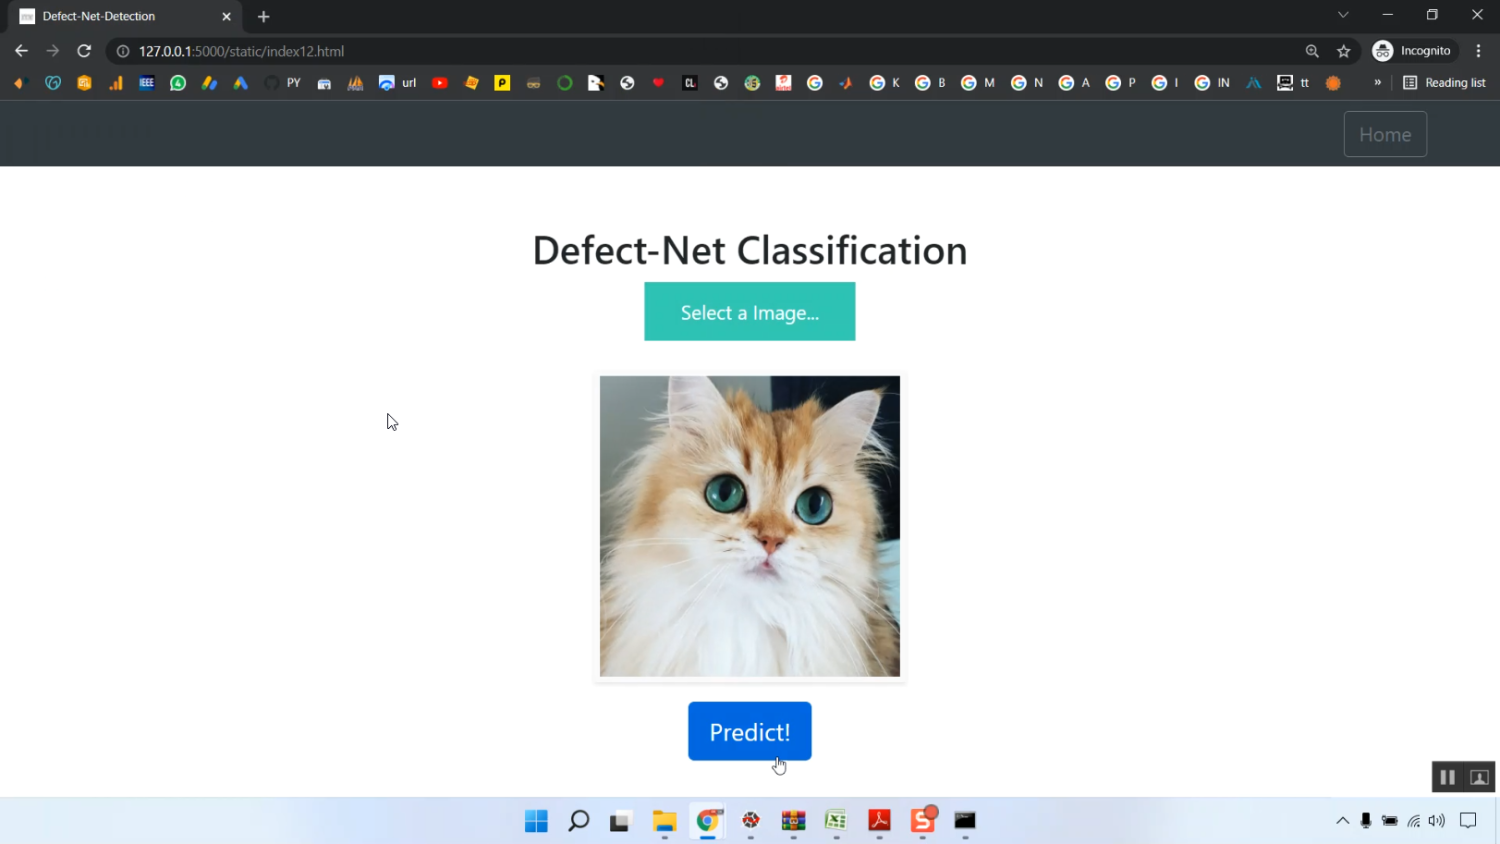This screenshot has width=1500, height=844.
Task: Click the Predict! button
Action: point(750,731)
